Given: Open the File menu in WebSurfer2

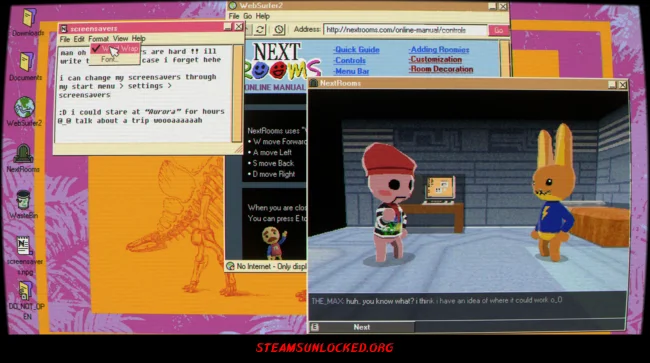Looking at the screenshot, I should coord(234,16).
